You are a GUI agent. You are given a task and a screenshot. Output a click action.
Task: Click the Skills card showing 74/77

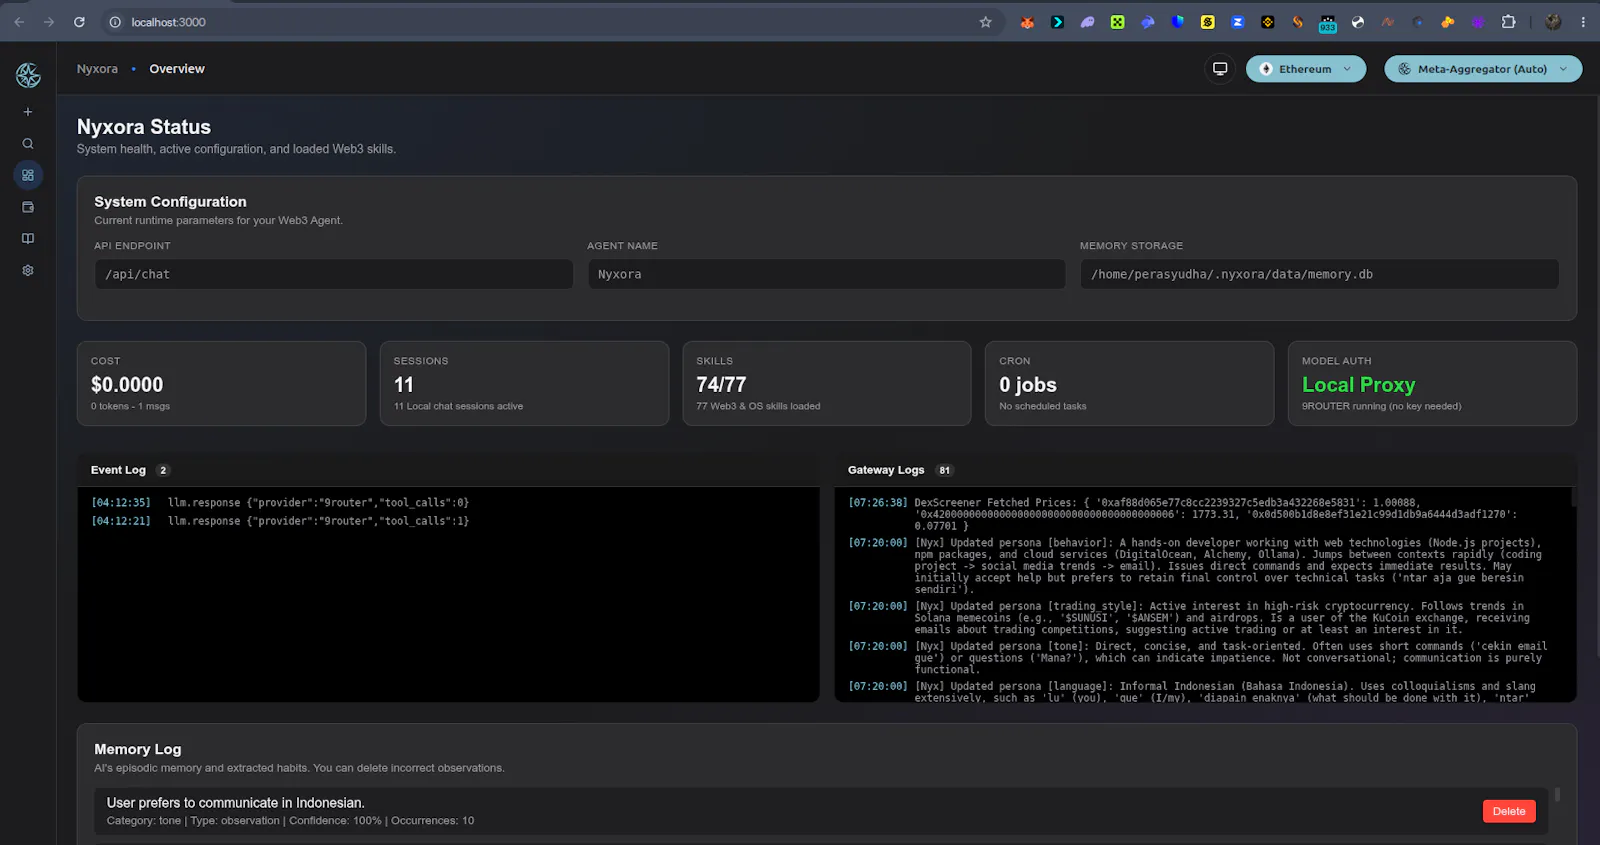point(827,384)
